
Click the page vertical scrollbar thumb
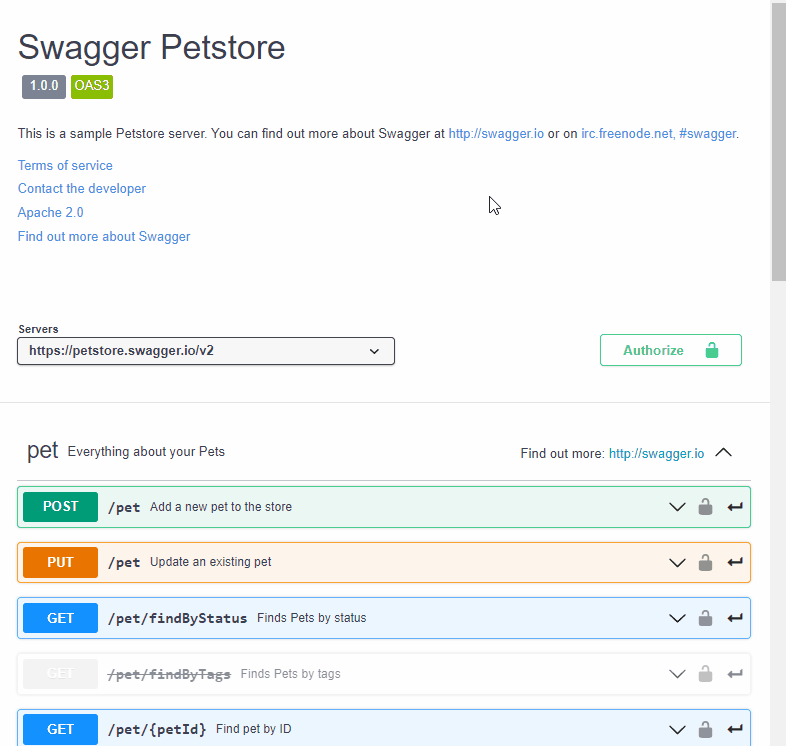778,140
